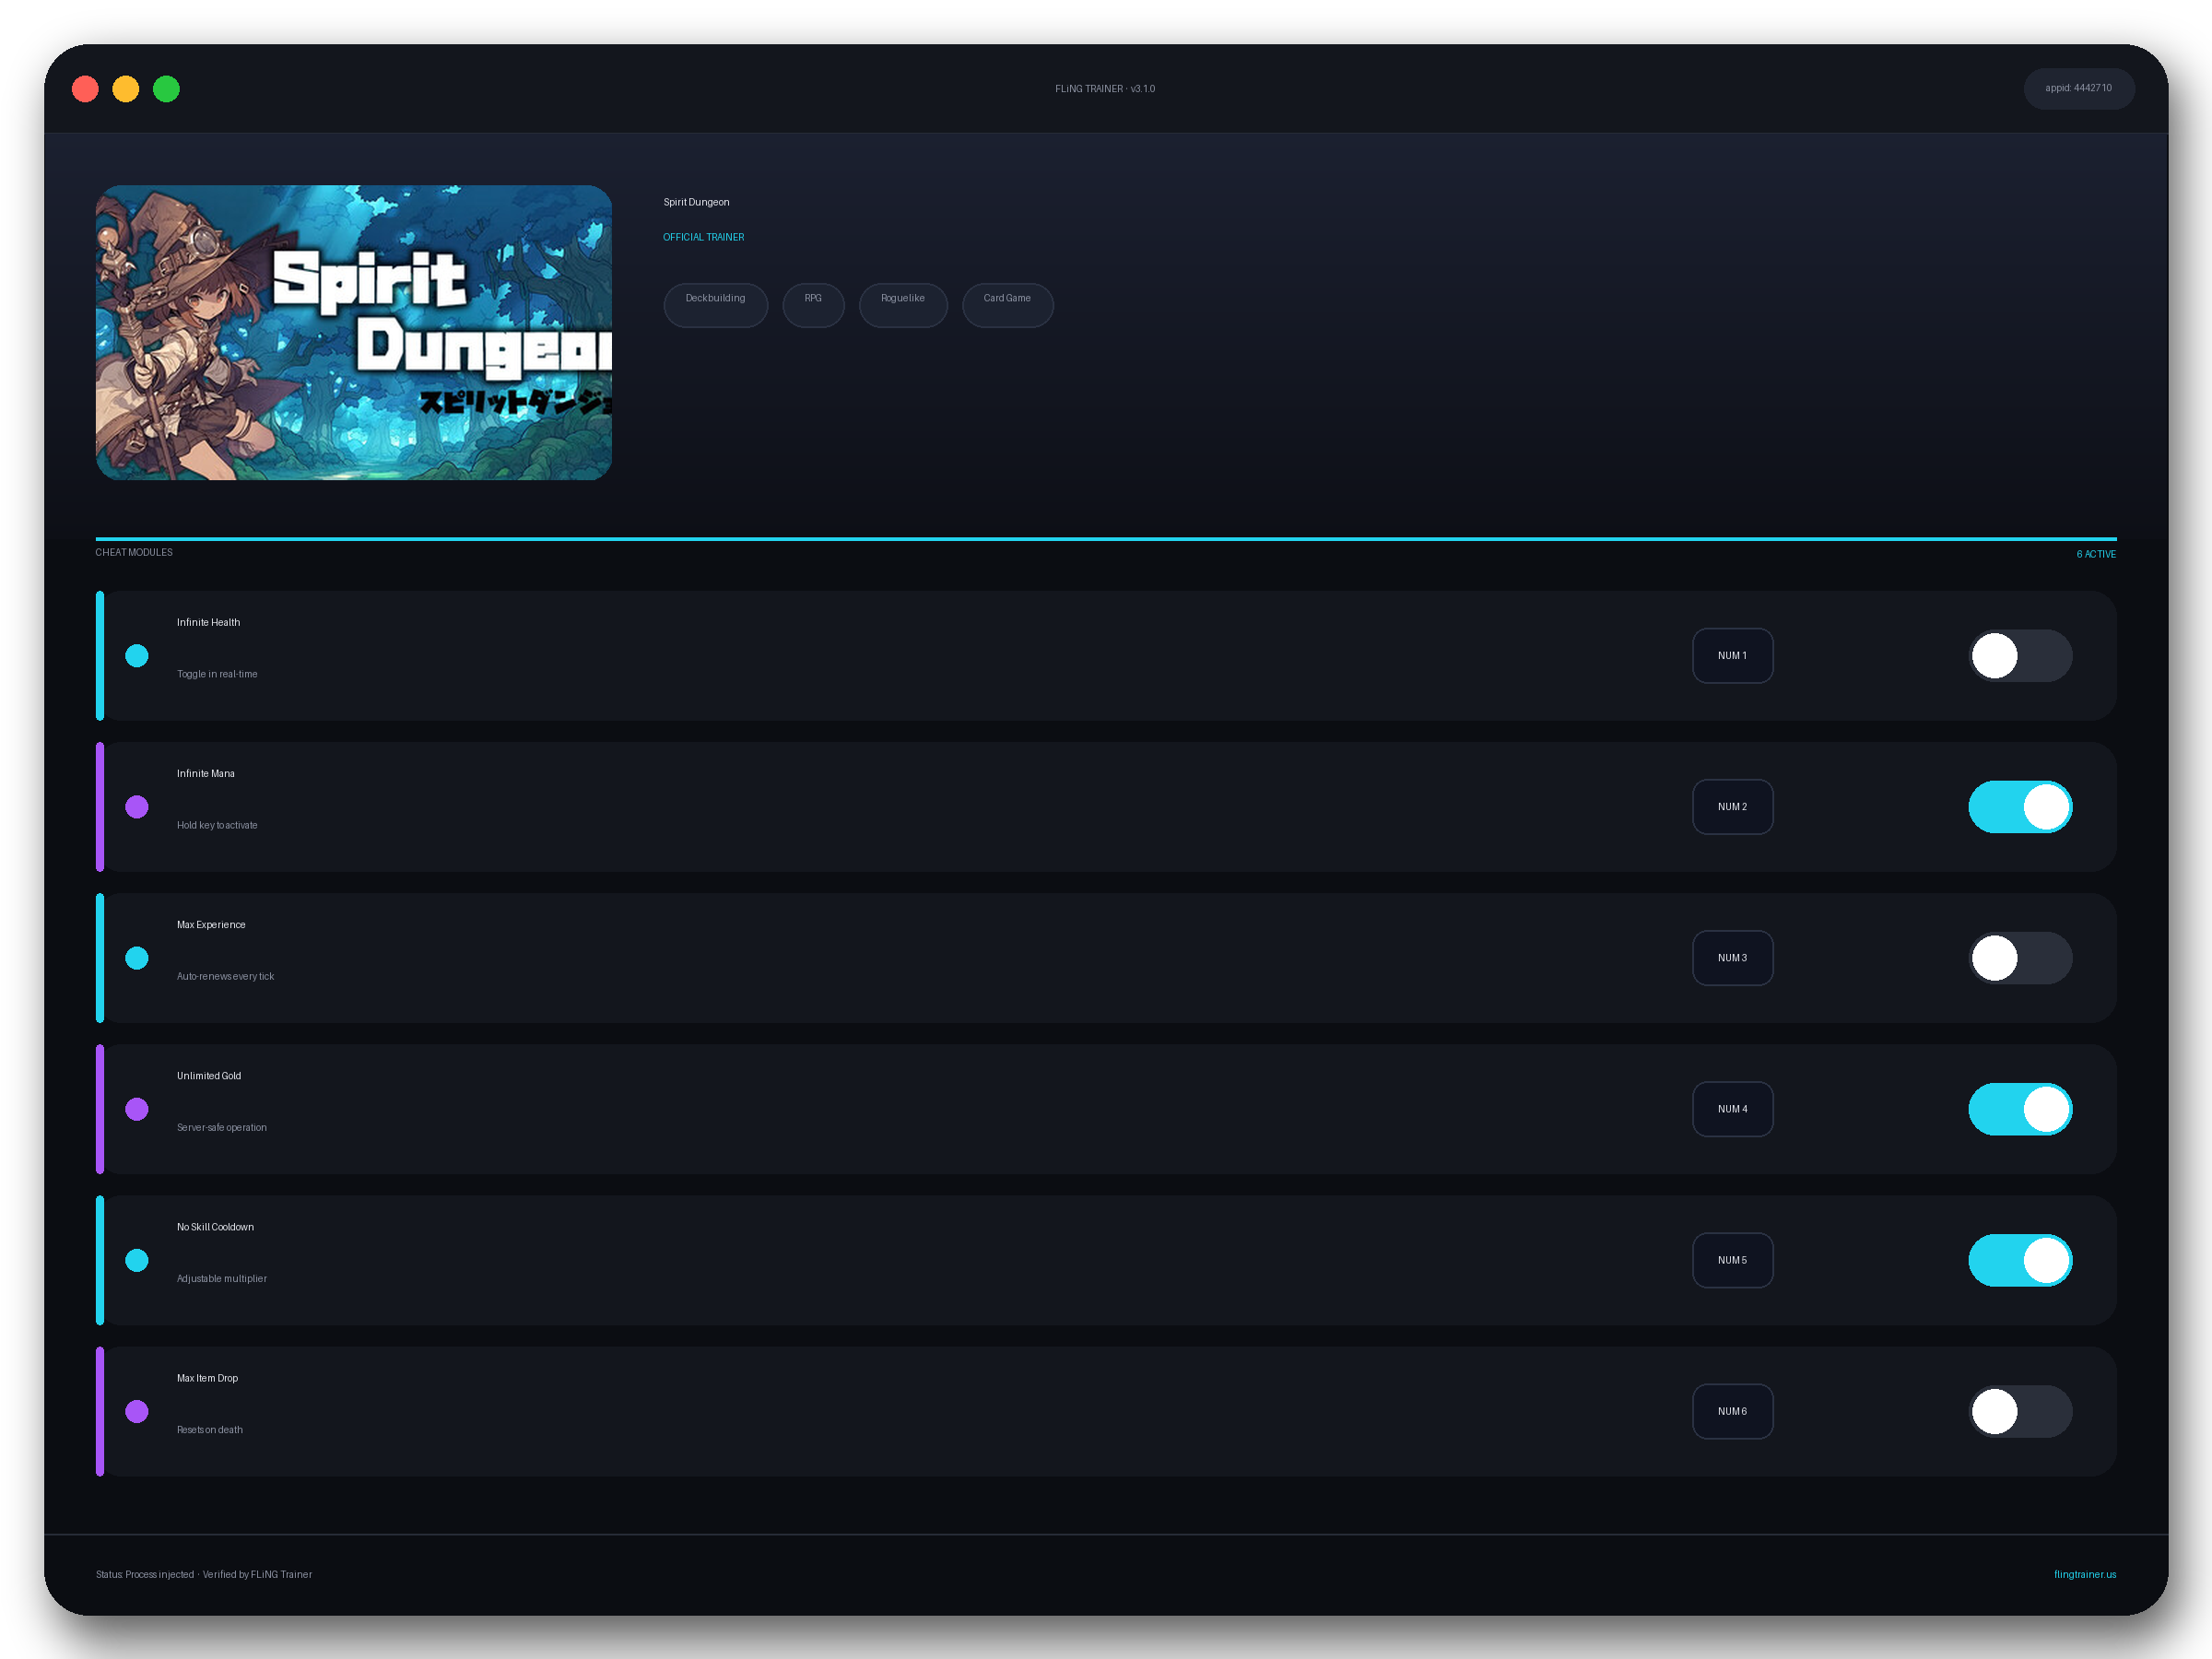Select the NUM 3 hotkey button
This screenshot has width=2212, height=1659.
(x=1732, y=958)
